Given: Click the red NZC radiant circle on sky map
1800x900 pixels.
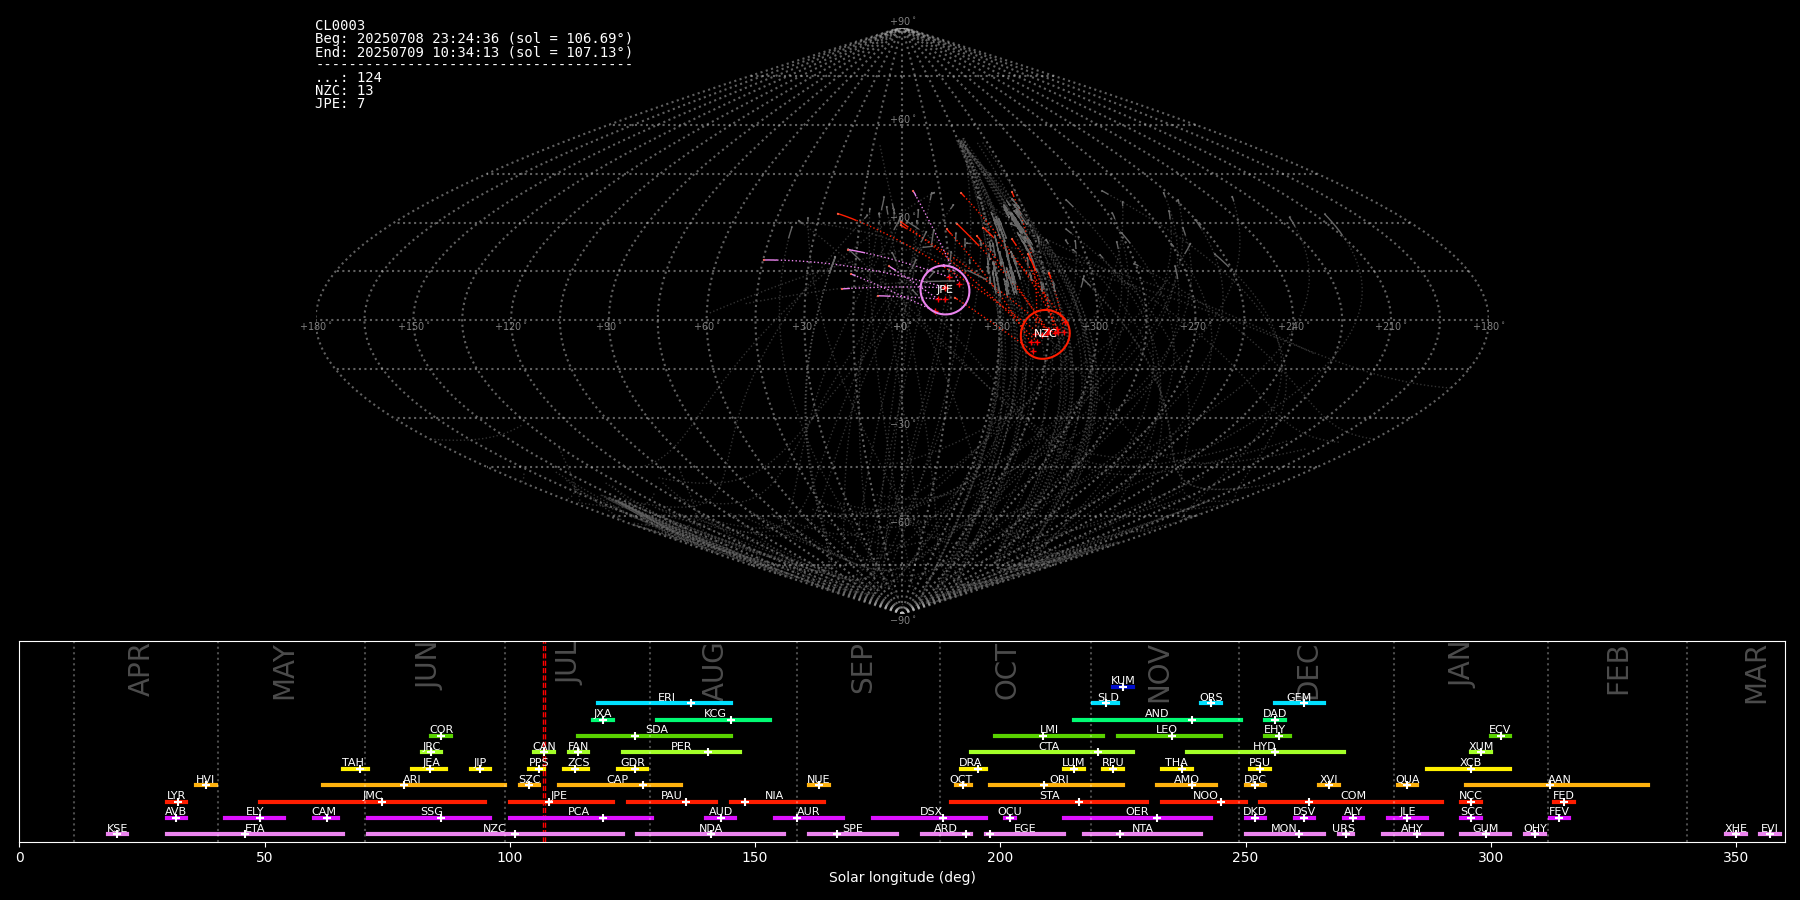Looking at the screenshot, I should [1045, 334].
